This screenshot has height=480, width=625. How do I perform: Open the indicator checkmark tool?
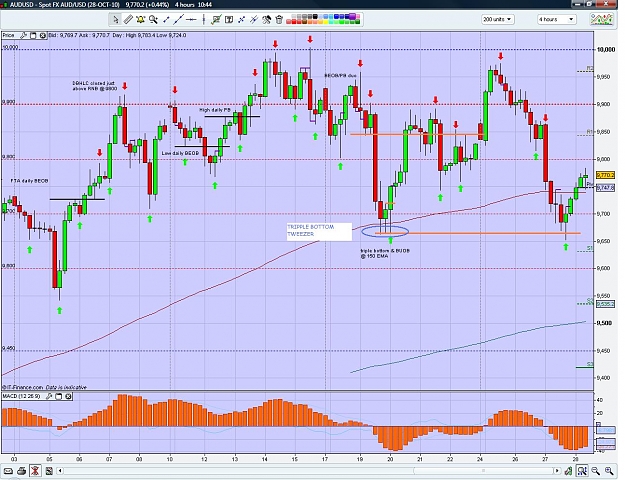(x=216, y=19)
